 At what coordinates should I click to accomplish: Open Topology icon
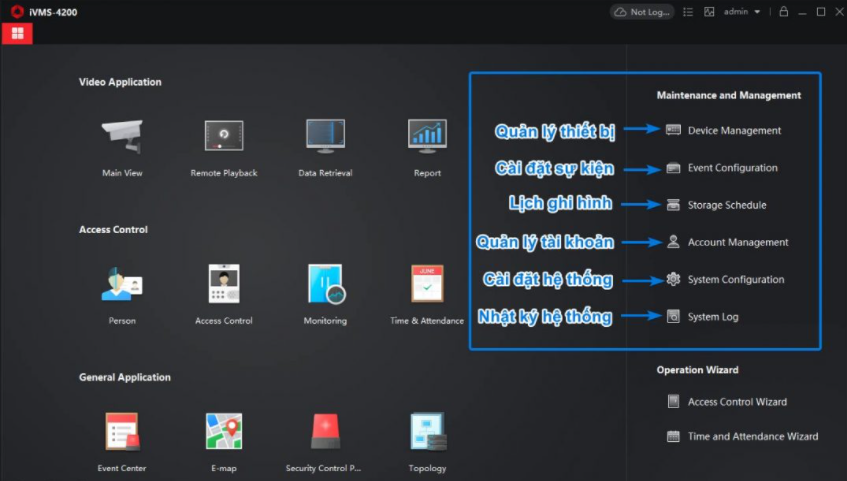[x=428, y=431]
